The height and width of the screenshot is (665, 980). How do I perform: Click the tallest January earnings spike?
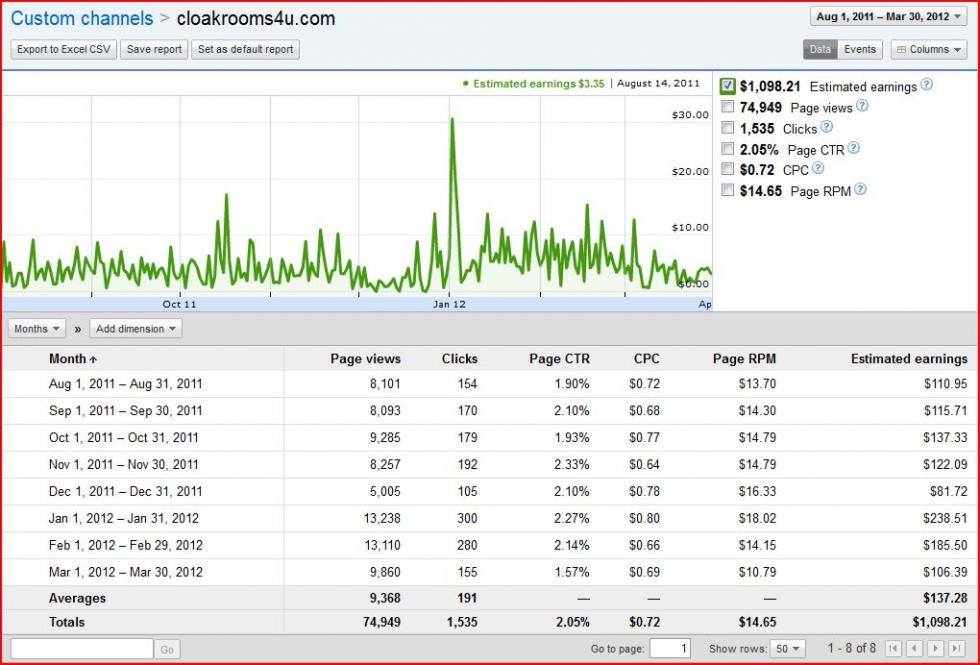(x=452, y=120)
